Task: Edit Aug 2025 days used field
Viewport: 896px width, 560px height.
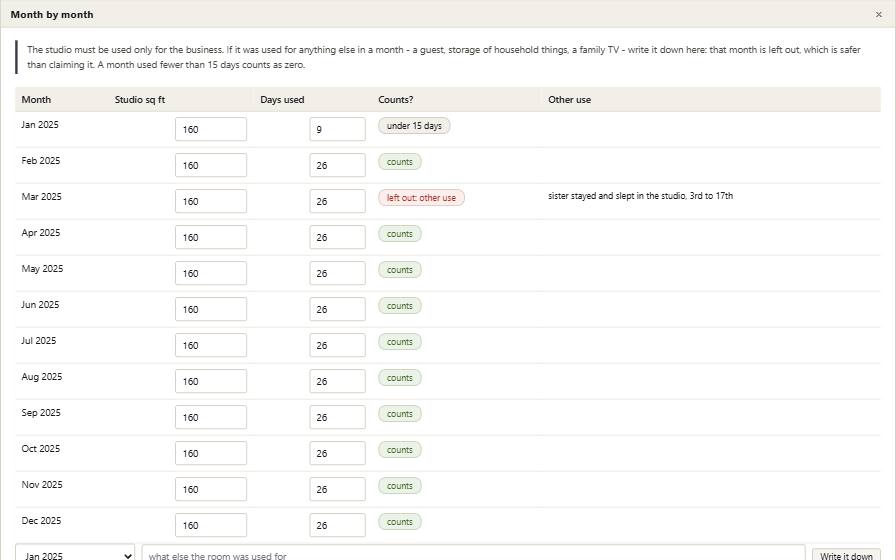Action: coord(337,381)
